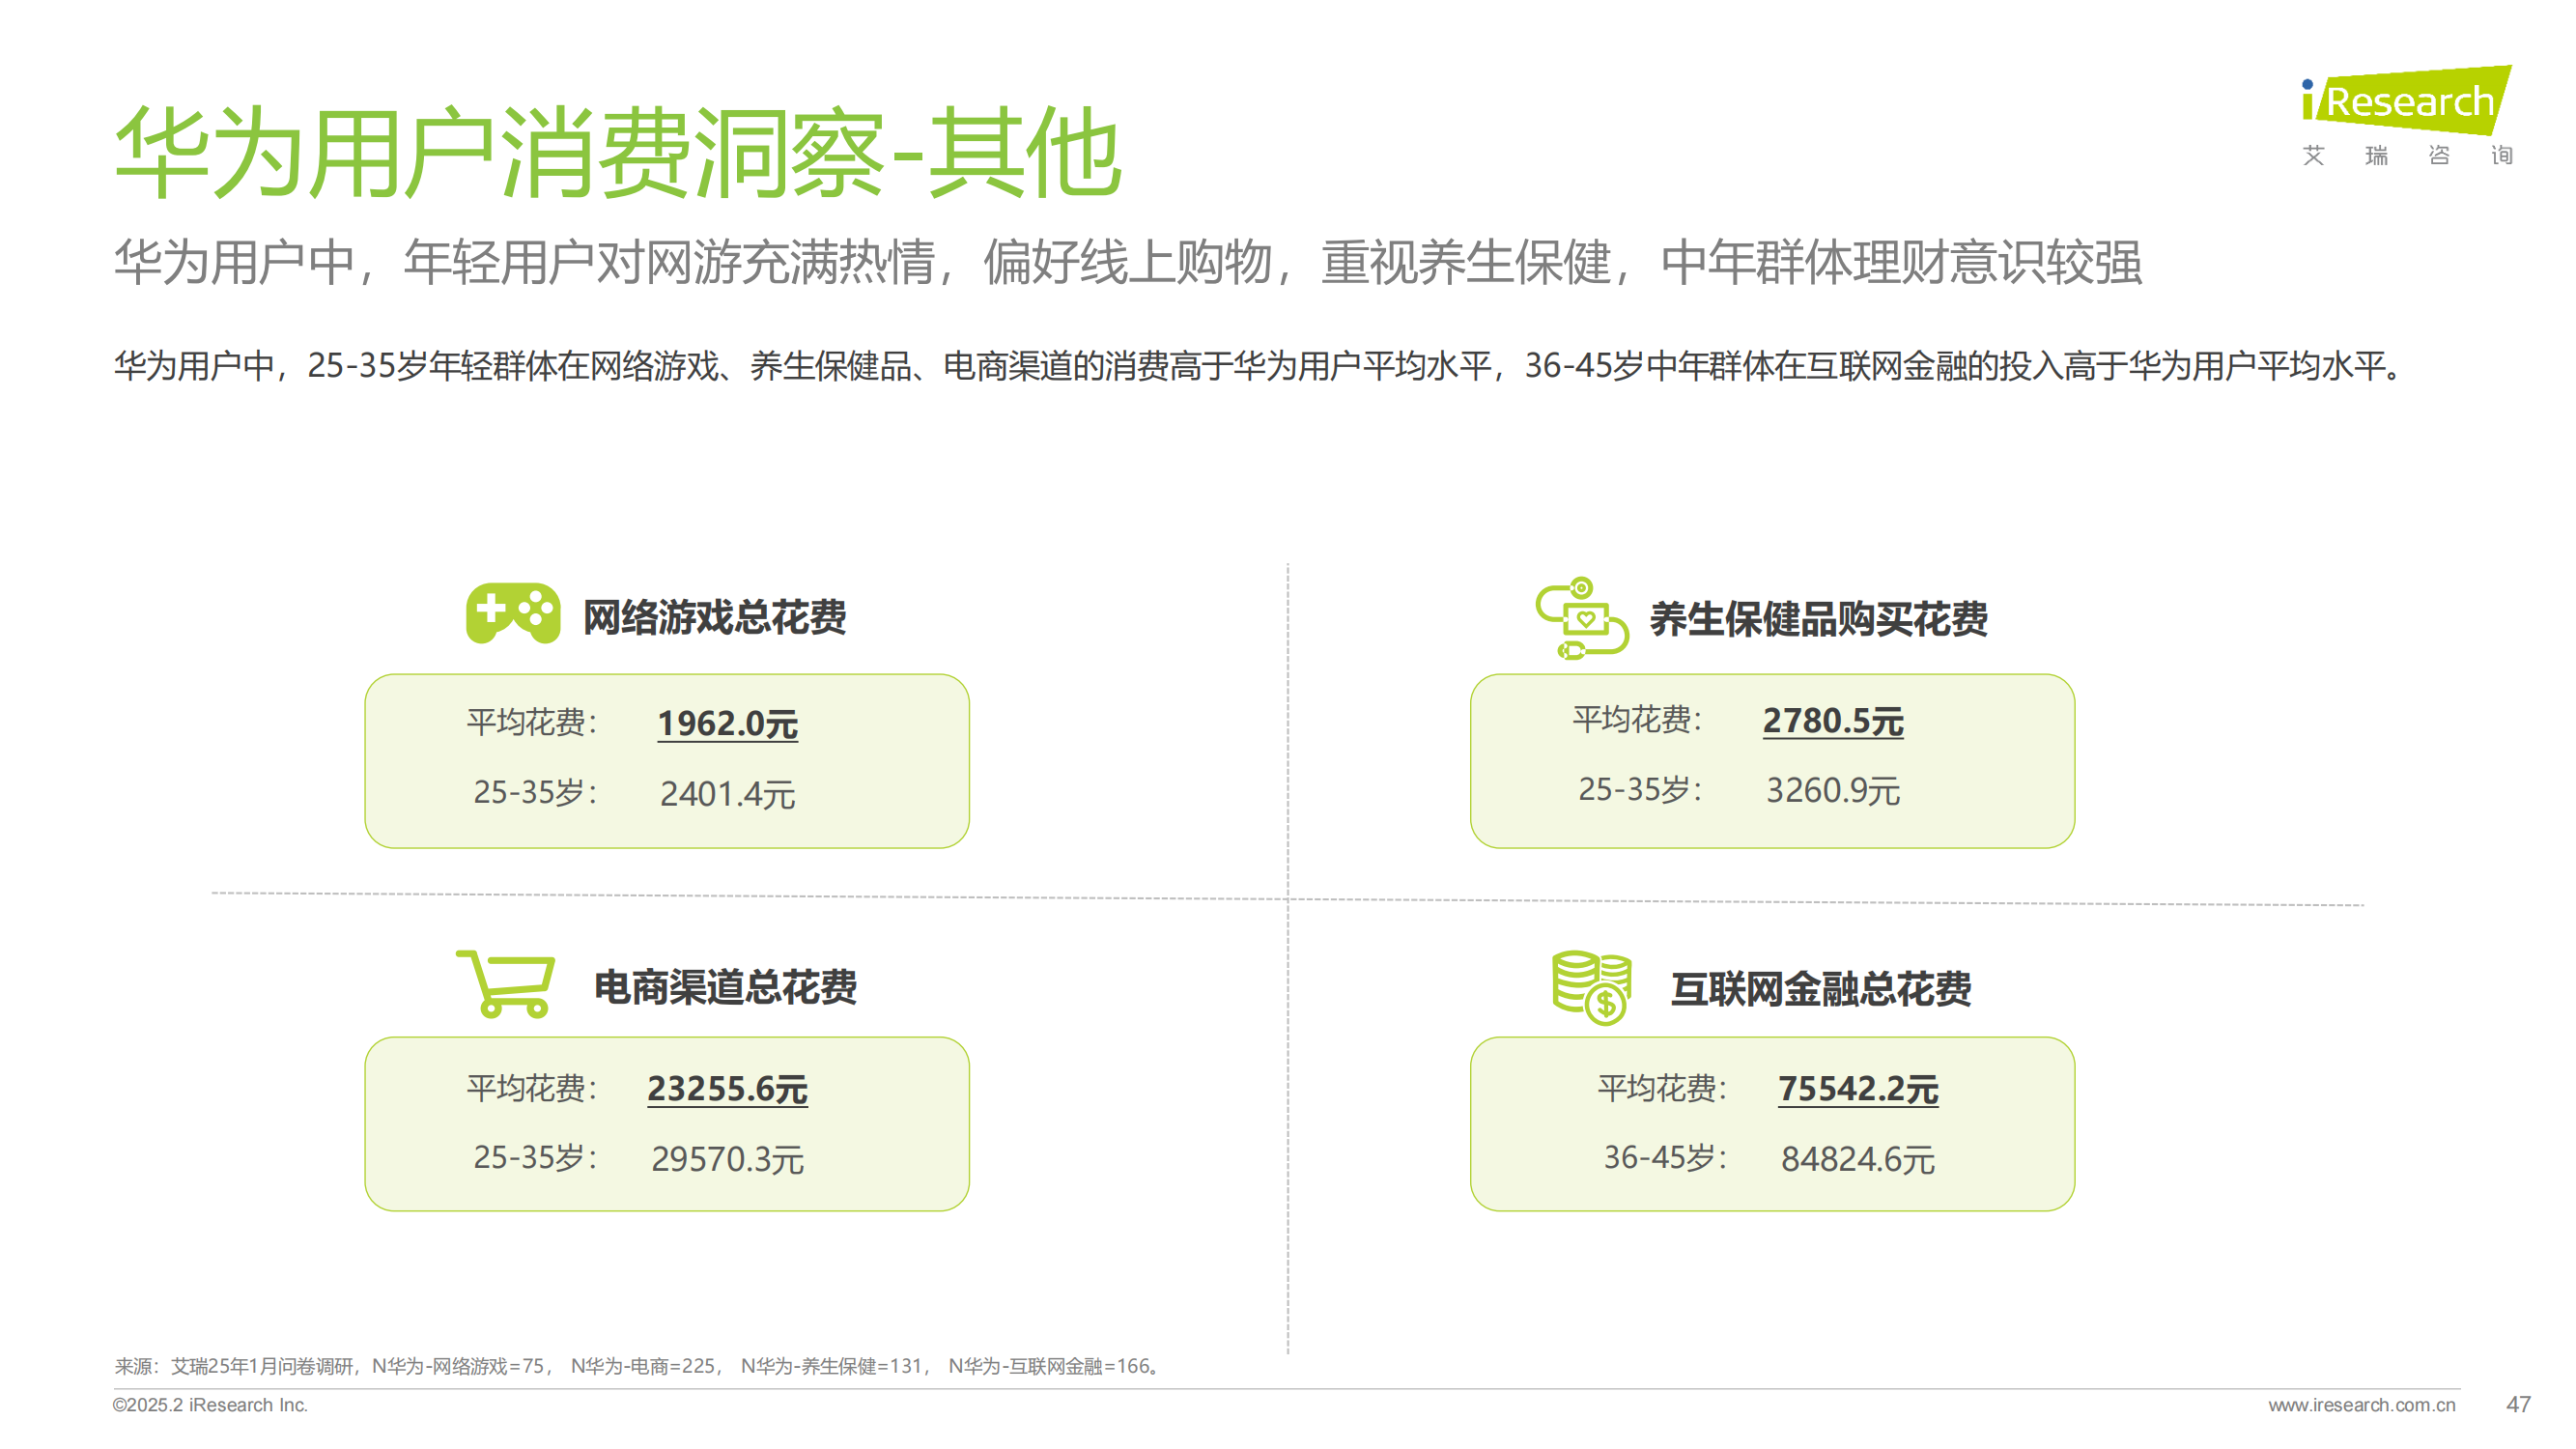Click the value 1962.0元
This screenshot has width=2576, height=1449.
(727, 723)
